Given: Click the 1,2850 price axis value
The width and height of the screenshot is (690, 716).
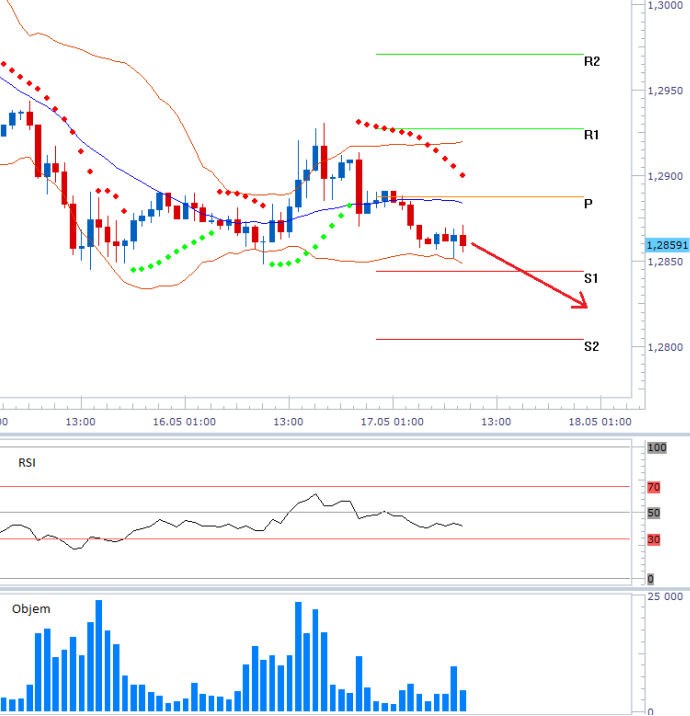Looking at the screenshot, I should 665,262.
